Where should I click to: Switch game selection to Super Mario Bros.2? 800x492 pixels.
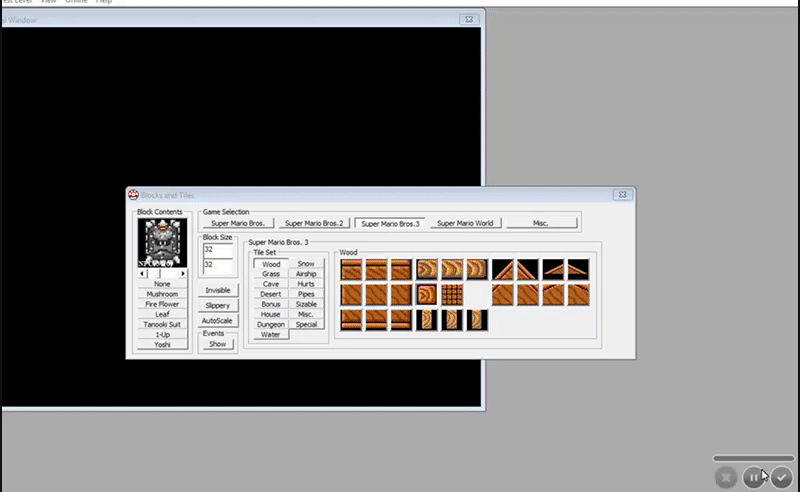[314, 223]
